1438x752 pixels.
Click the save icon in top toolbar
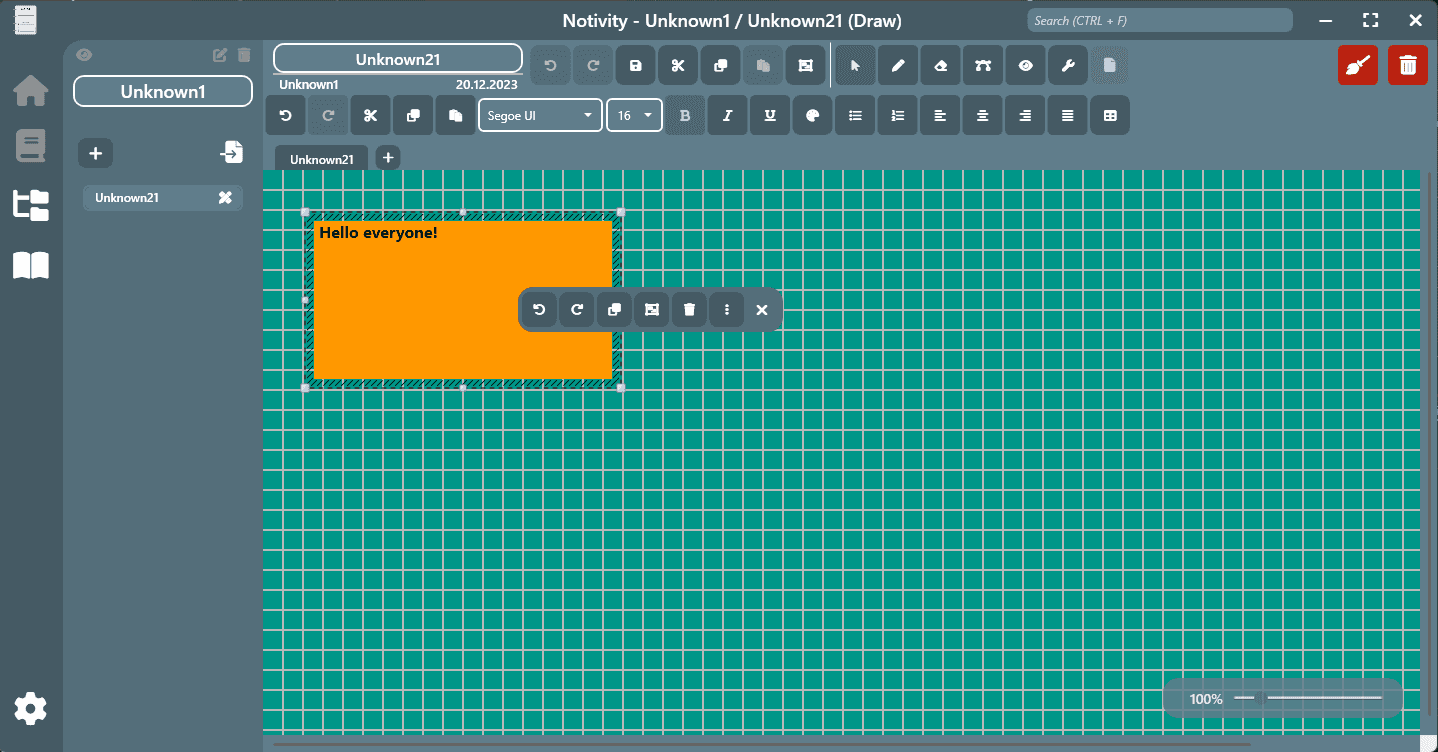[636, 66]
